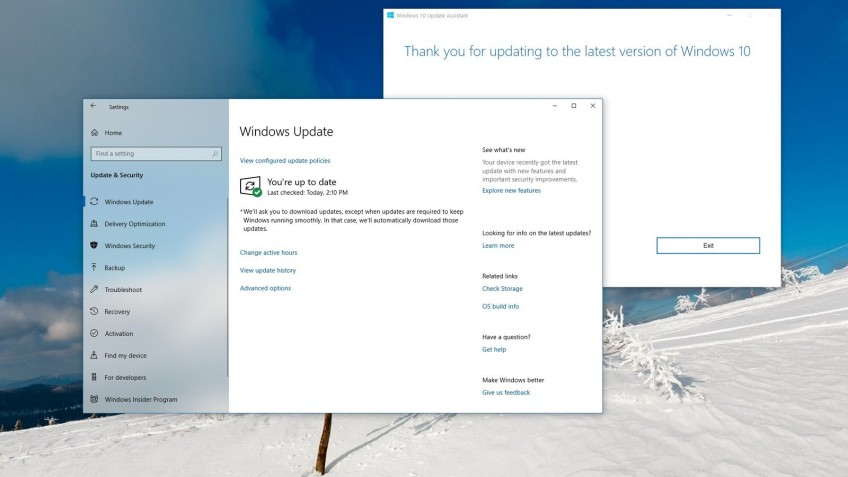This screenshot has width=848, height=477.
Task: Click Exit in the Update Assistant window
Action: (x=708, y=246)
